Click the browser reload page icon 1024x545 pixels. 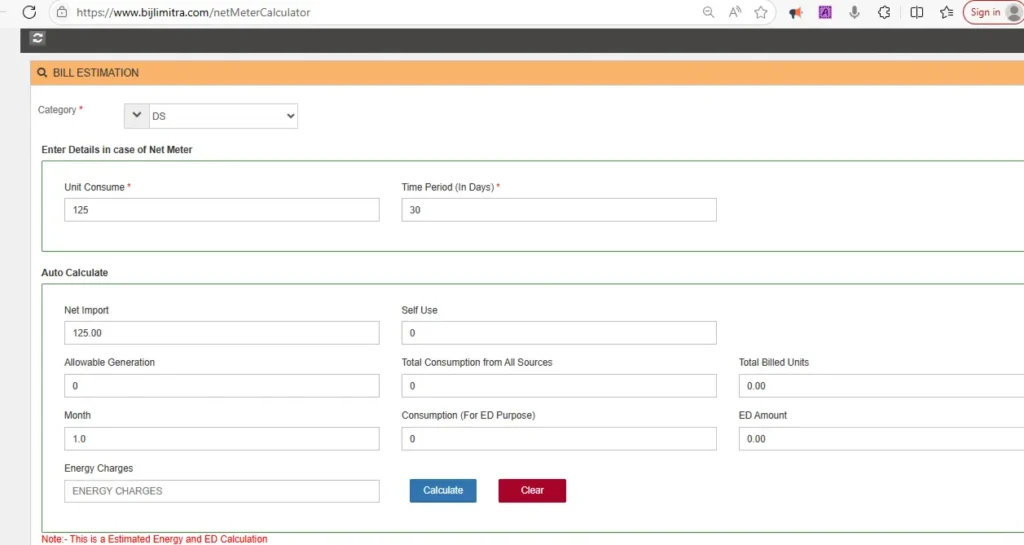point(29,12)
